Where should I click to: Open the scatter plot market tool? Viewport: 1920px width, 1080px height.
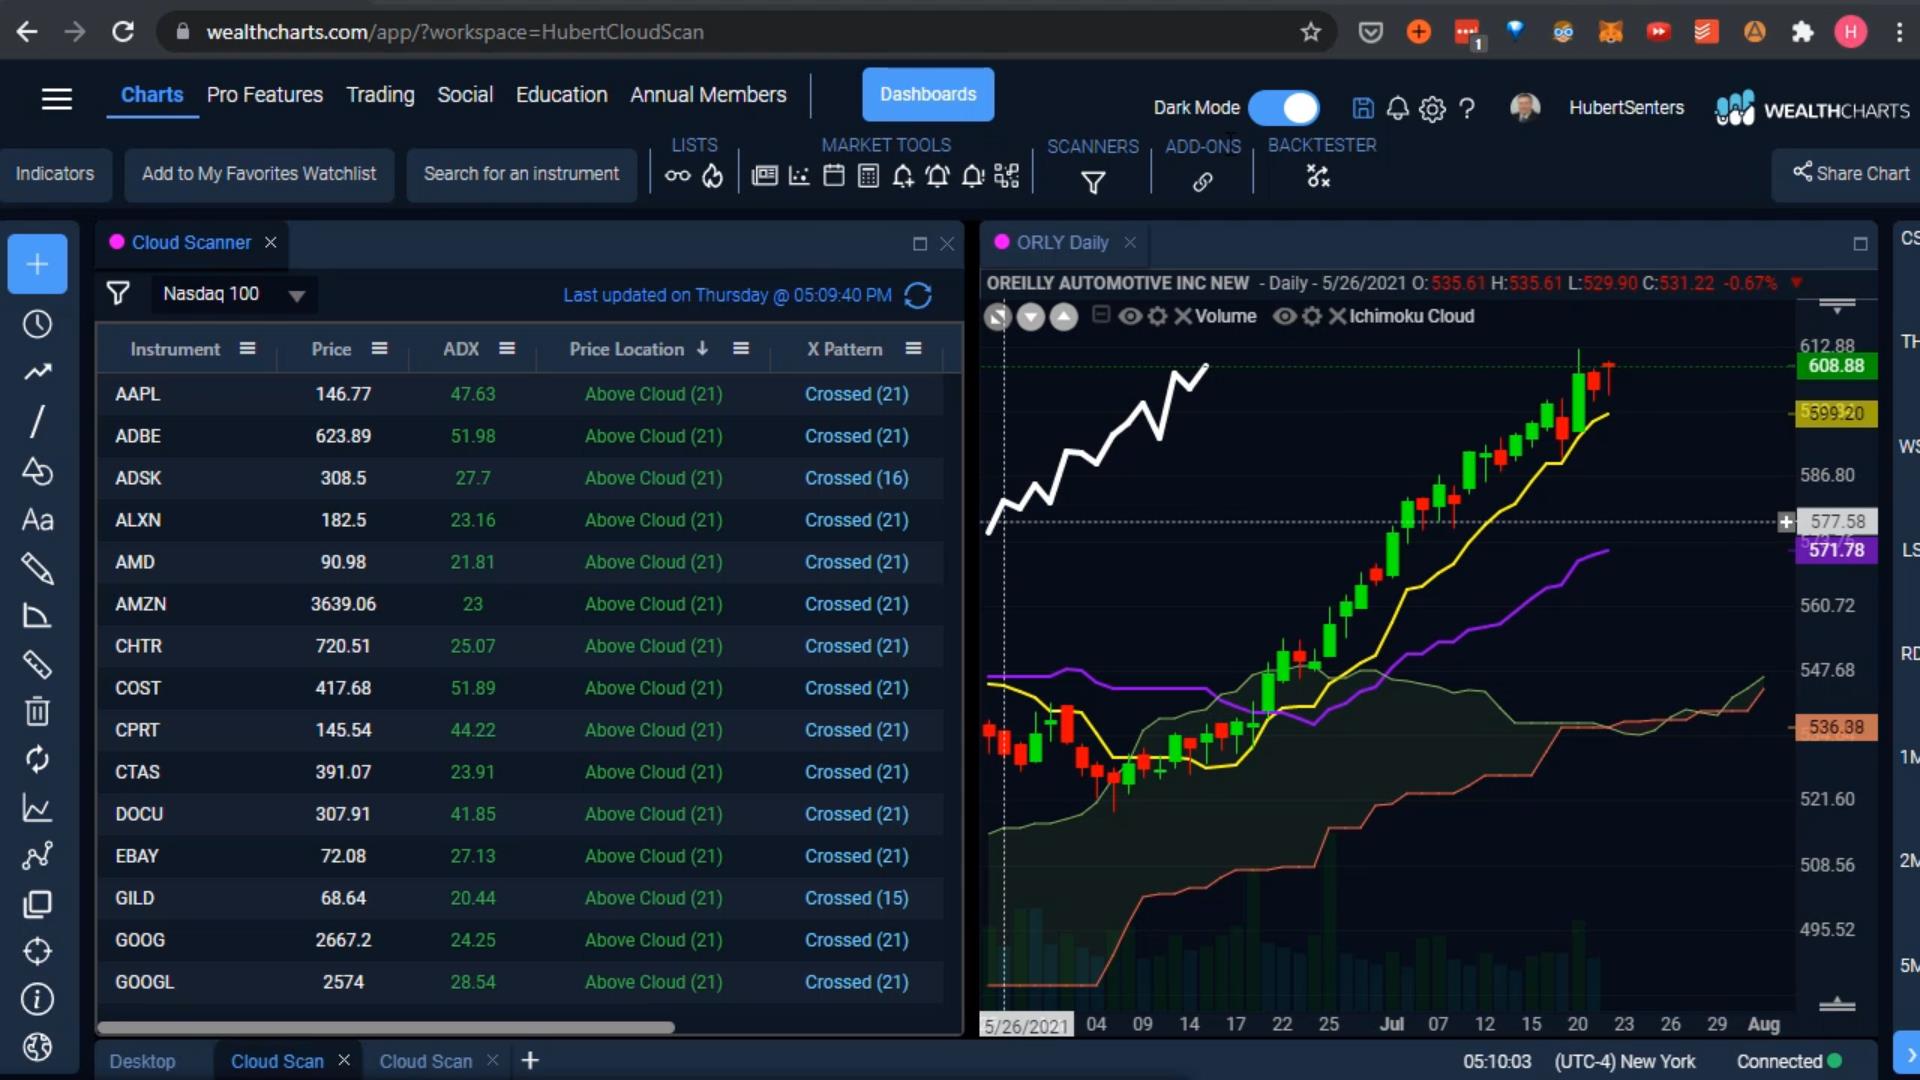(x=799, y=177)
